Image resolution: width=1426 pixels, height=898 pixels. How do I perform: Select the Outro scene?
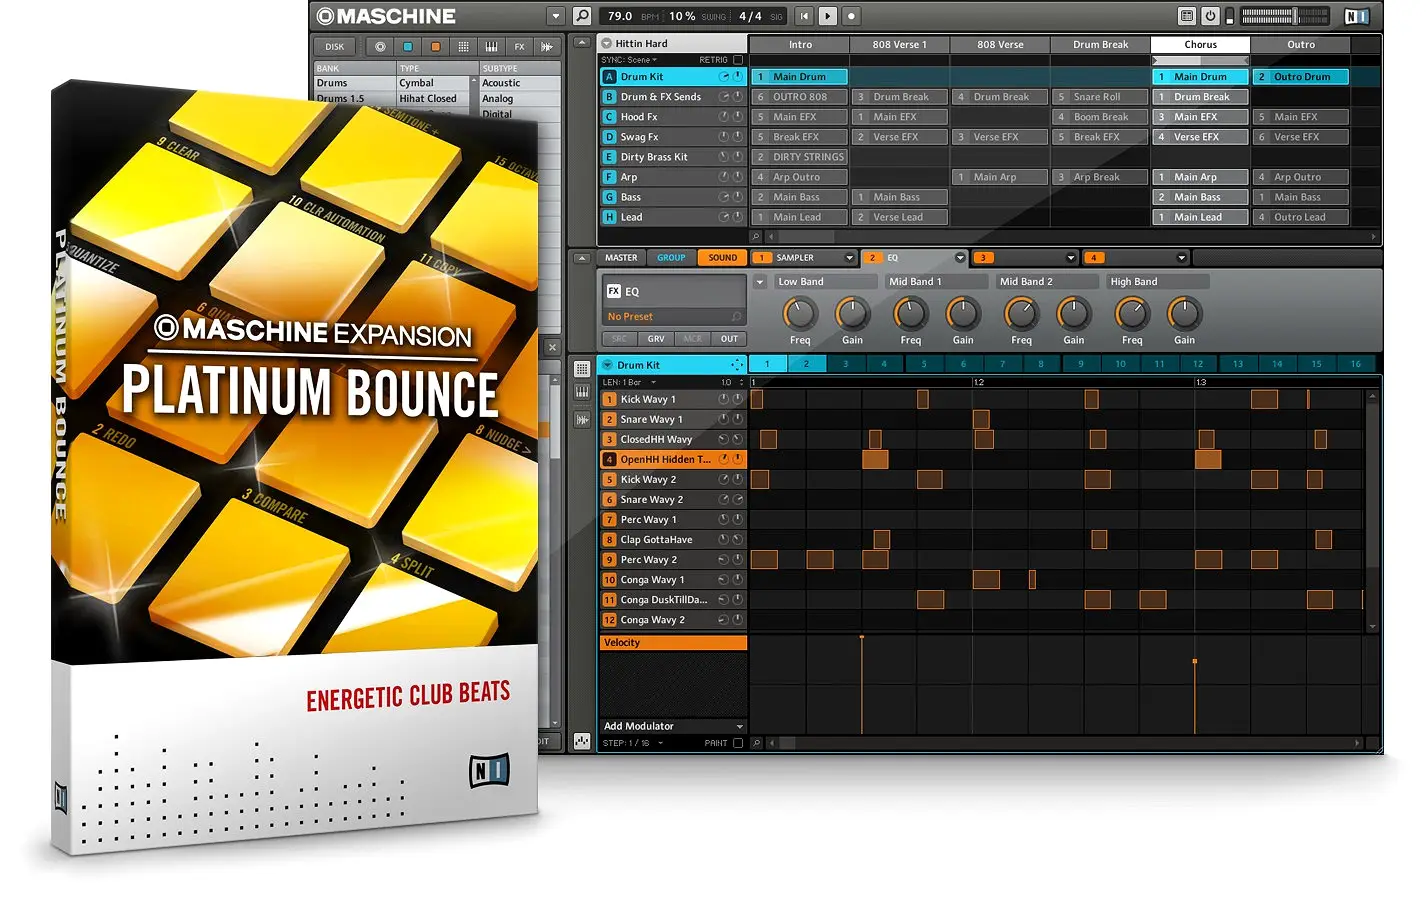pyautogui.click(x=1300, y=45)
